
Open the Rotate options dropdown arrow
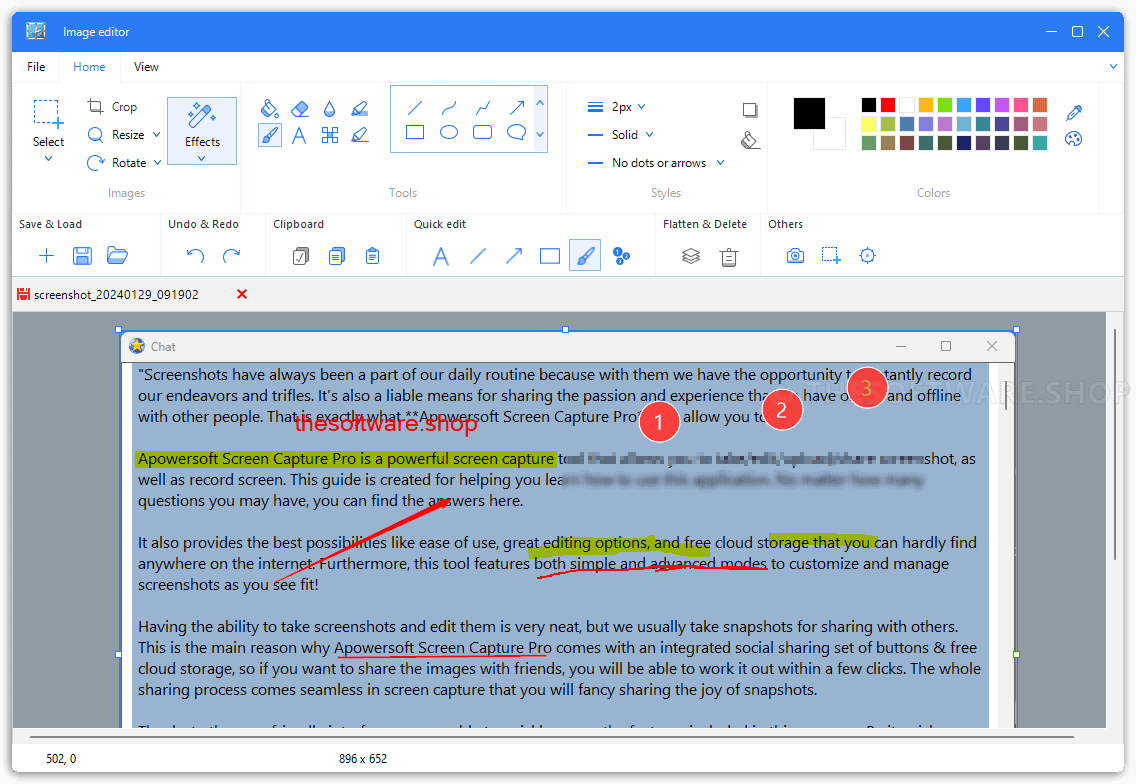click(x=157, y=163)
